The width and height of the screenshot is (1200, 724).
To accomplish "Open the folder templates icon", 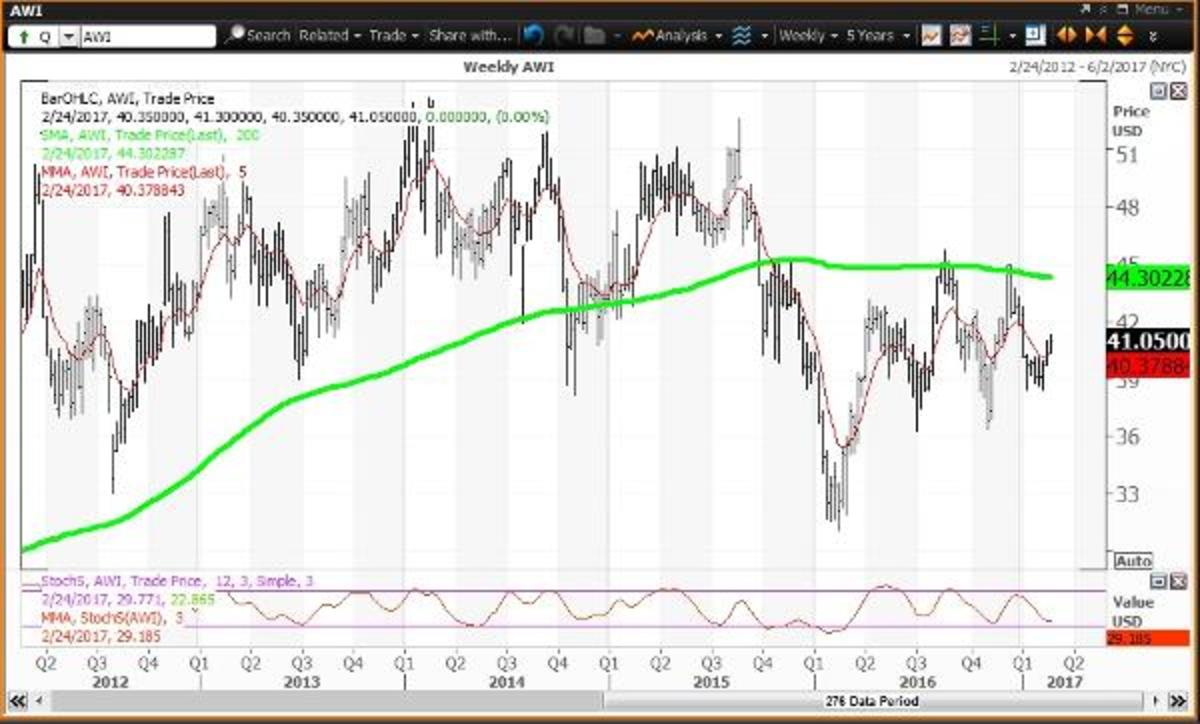I will click(x=595, y=36).
